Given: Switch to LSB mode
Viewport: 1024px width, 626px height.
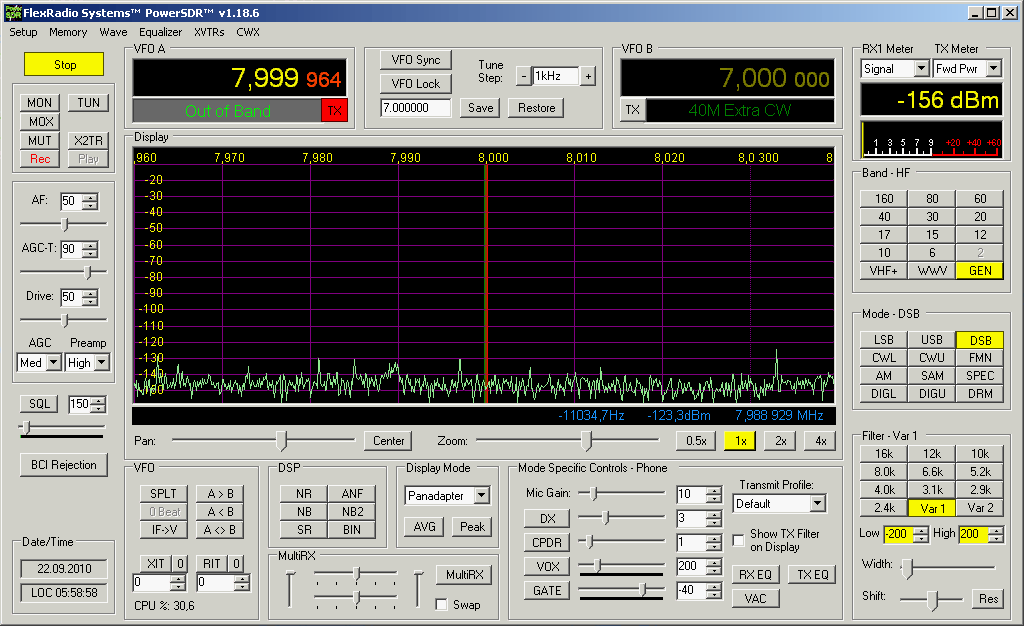Looking at the screenshot, I should pyautogui.click(x=884, y=340).
